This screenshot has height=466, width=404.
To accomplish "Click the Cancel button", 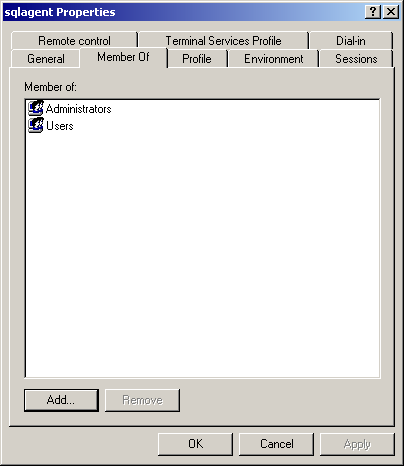I will click(x=276, y=444).
